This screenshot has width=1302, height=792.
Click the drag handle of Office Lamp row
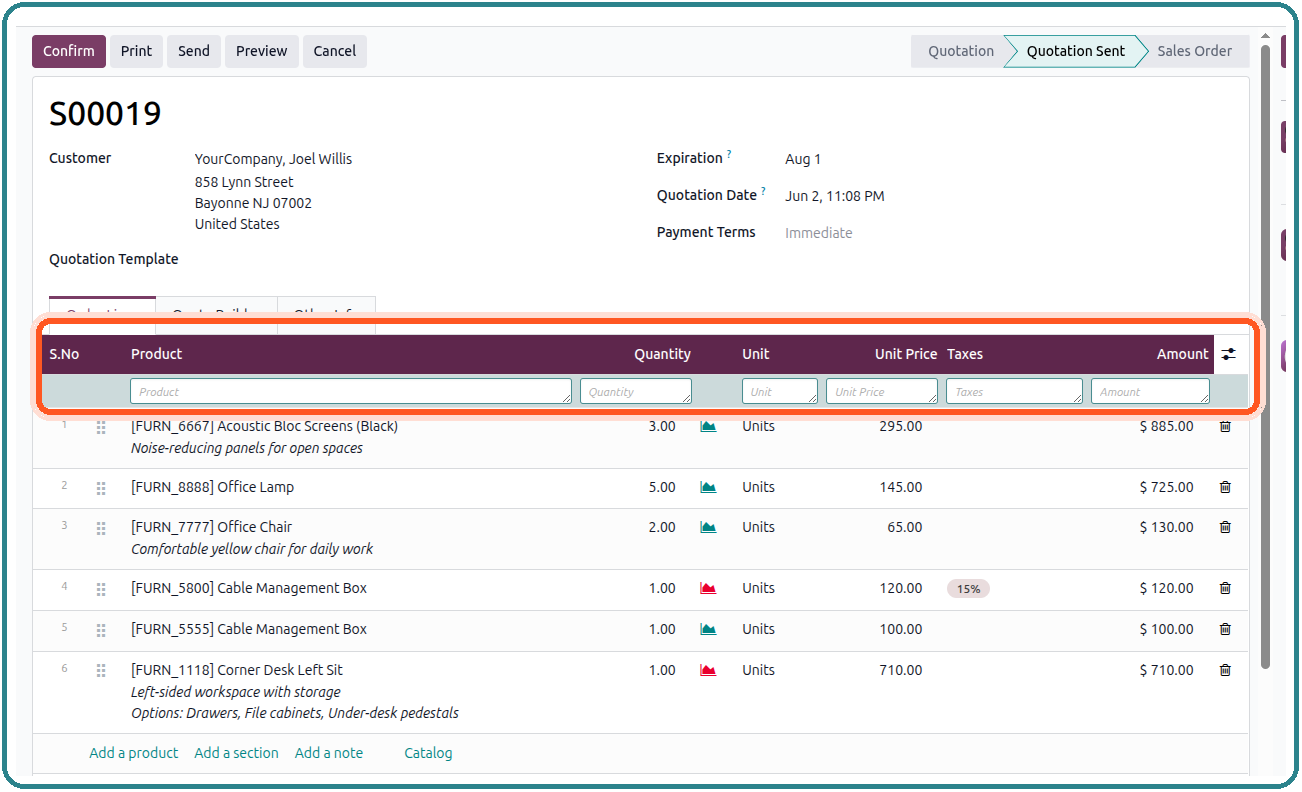coord(101,489)
